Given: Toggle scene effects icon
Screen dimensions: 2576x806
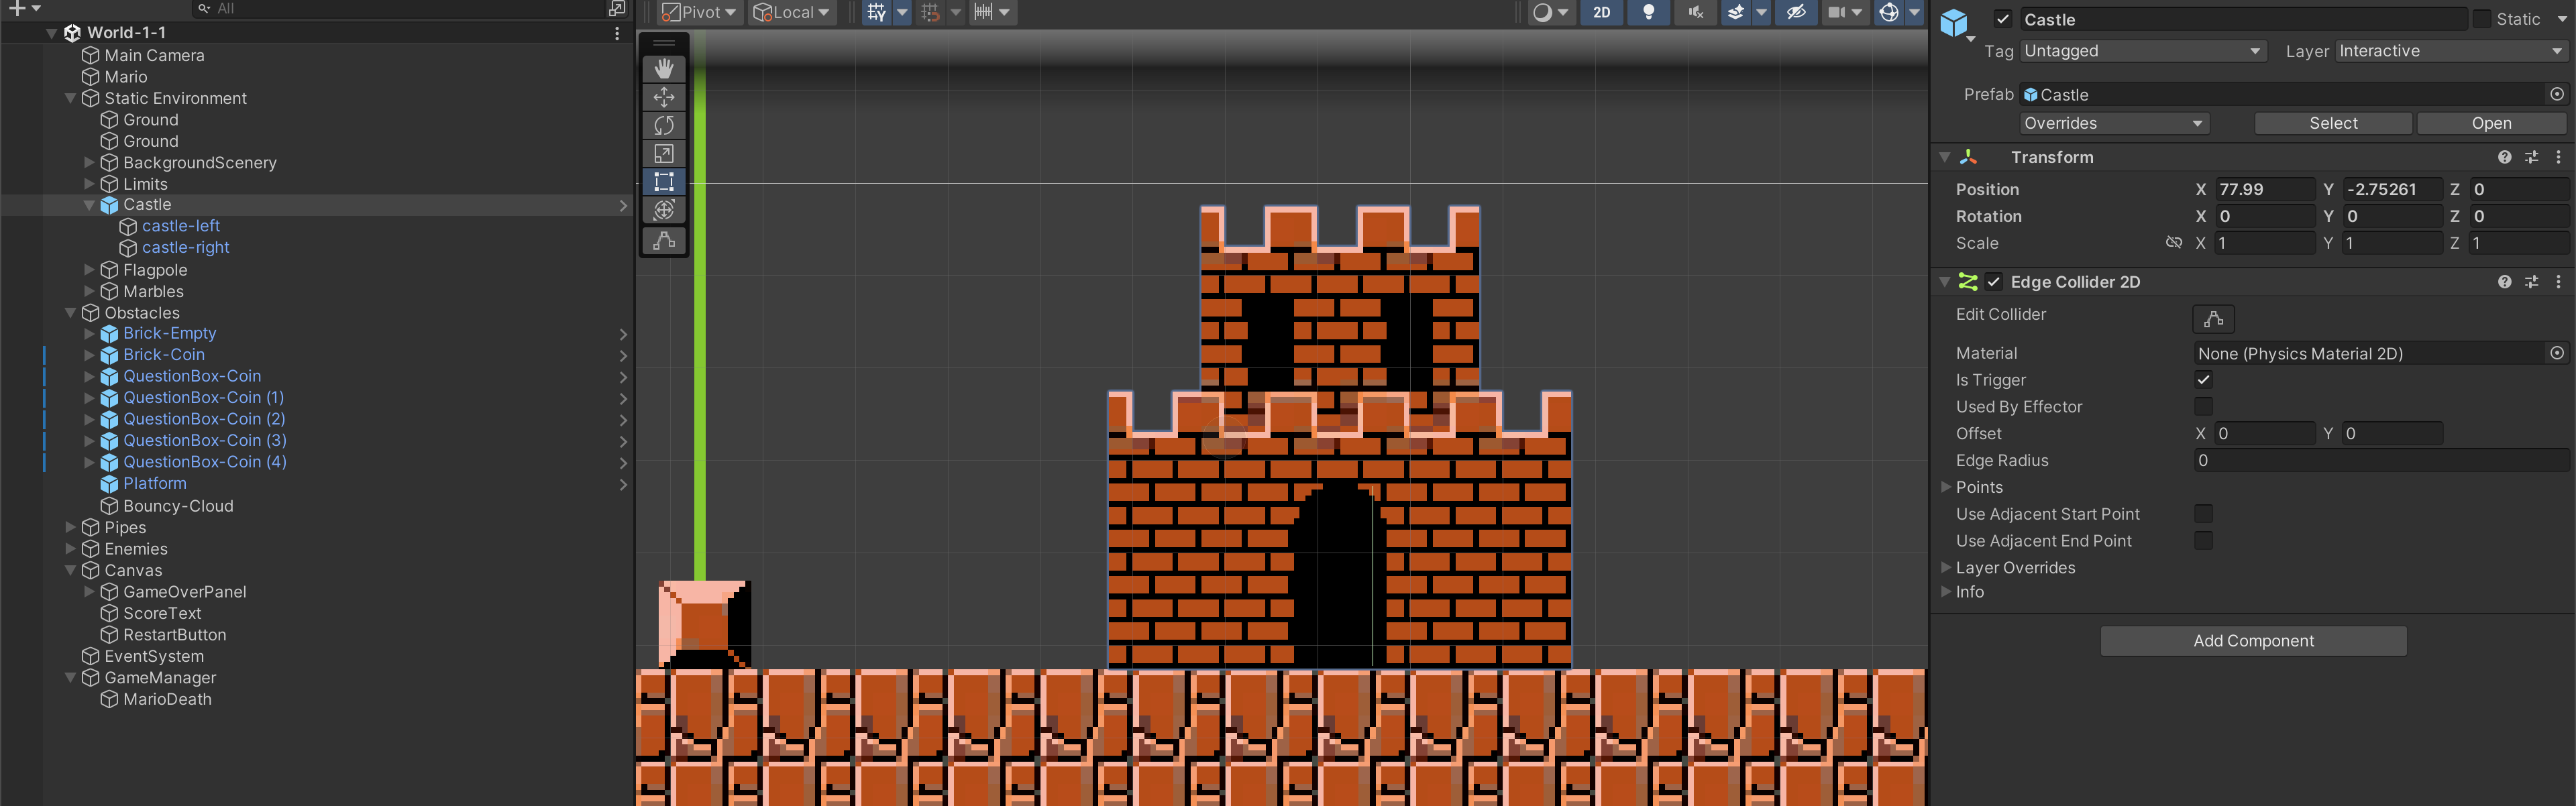Looking at the screenshot, I should coord(1736,12).
